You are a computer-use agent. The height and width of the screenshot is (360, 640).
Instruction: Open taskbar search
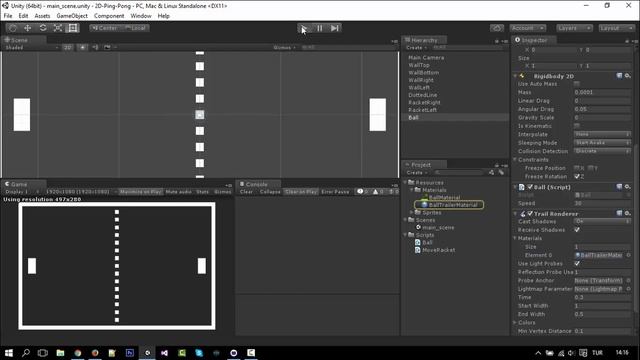pos(26,353)
